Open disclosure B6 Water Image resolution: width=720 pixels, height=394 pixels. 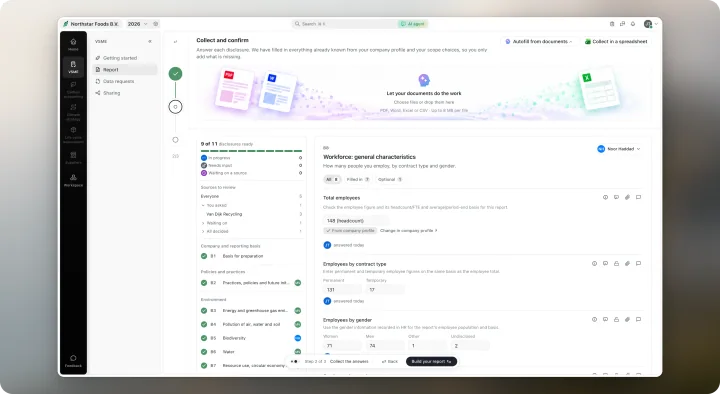251,352
